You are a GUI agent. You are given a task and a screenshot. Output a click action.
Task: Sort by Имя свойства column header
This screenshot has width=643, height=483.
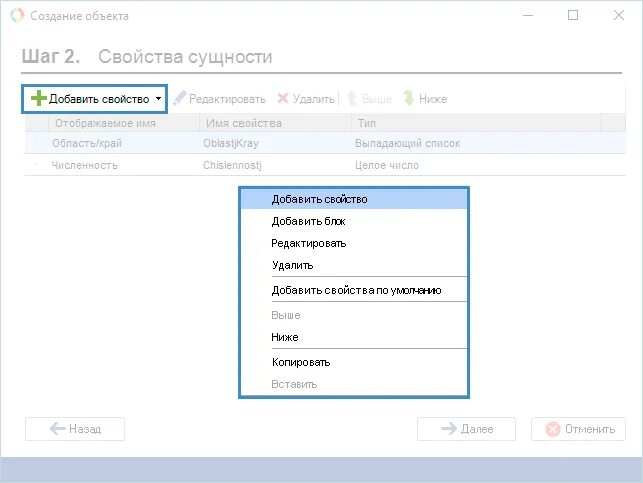(x=275, y=123)
